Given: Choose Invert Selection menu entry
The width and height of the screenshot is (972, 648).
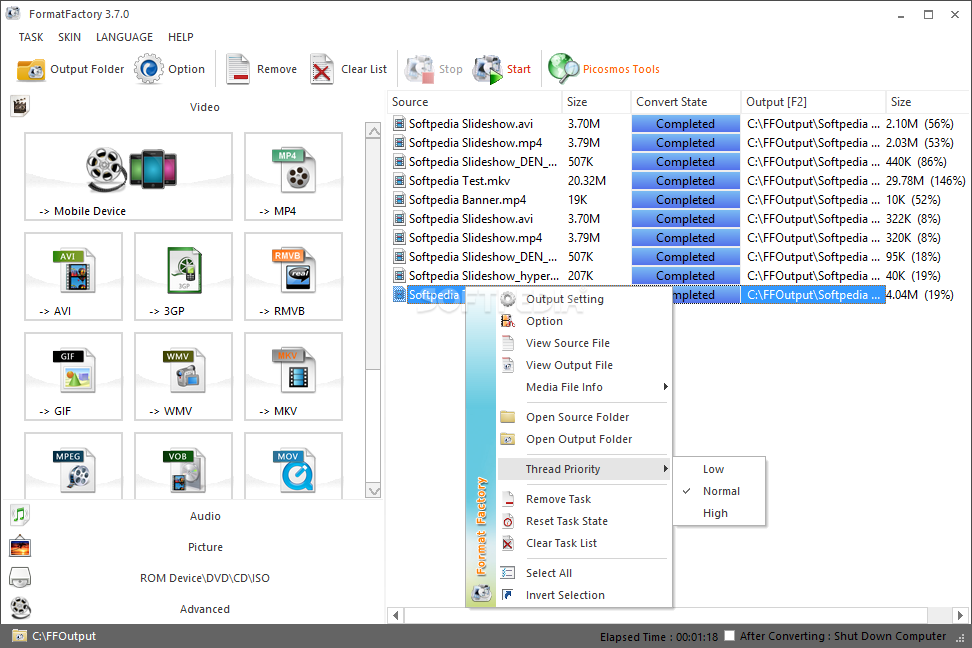Looking at the screenshot, I should [x=584, y=595].
